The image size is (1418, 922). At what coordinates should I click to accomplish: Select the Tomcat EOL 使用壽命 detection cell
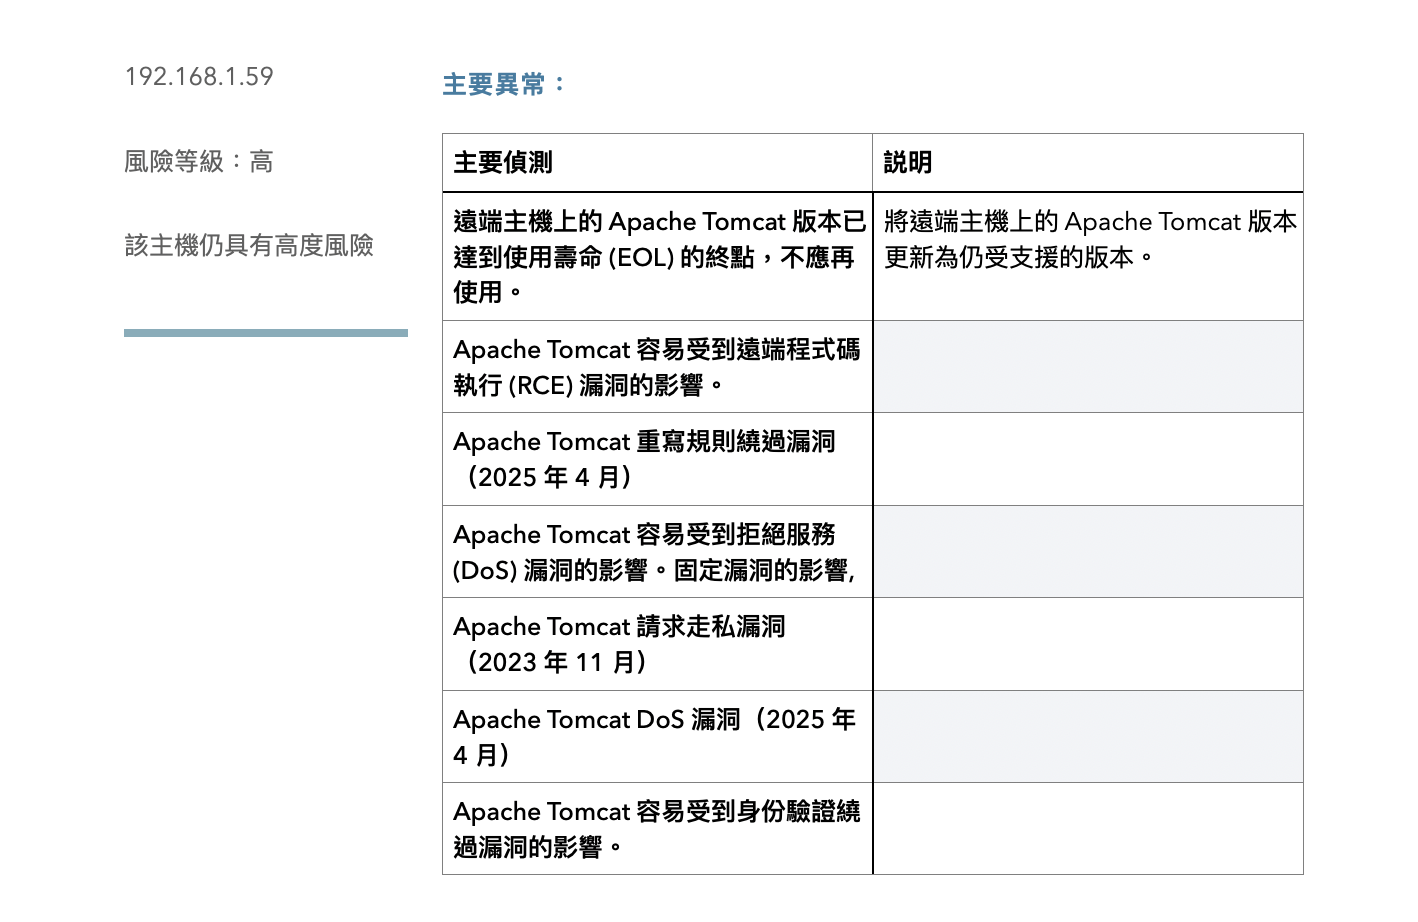coord(657,257)
